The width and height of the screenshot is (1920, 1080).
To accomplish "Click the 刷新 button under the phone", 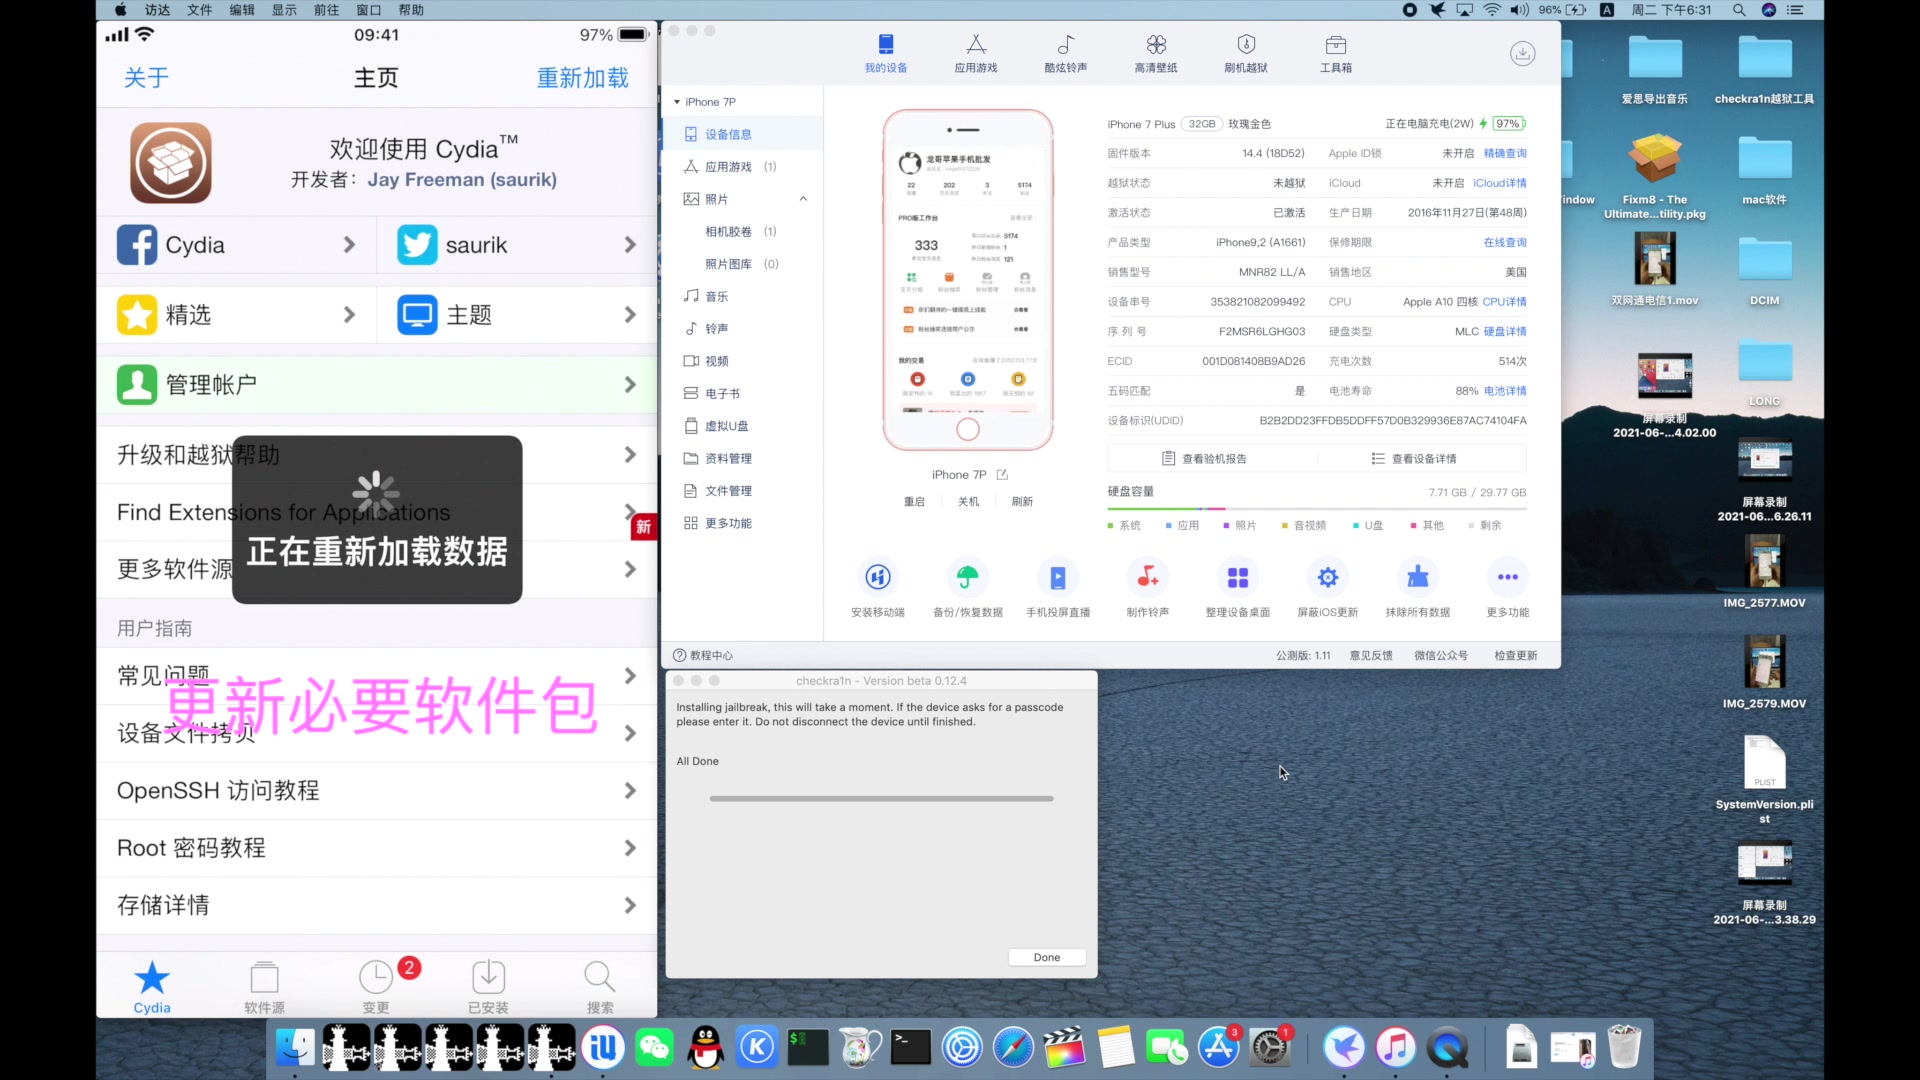I will (x=1022, y=502).
